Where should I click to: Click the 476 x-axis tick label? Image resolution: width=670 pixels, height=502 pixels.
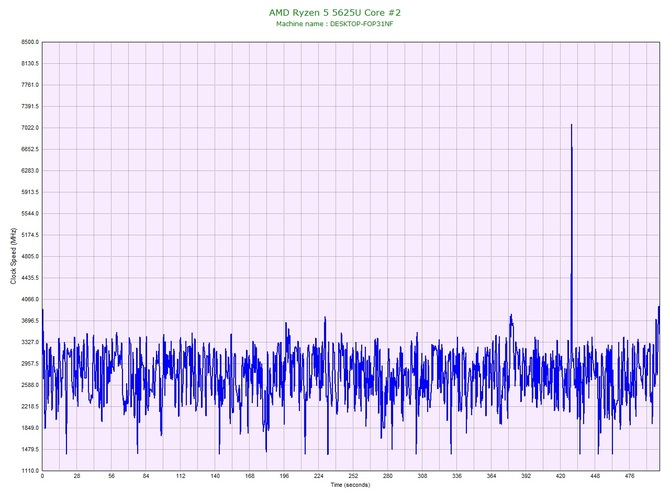(629, 476)
